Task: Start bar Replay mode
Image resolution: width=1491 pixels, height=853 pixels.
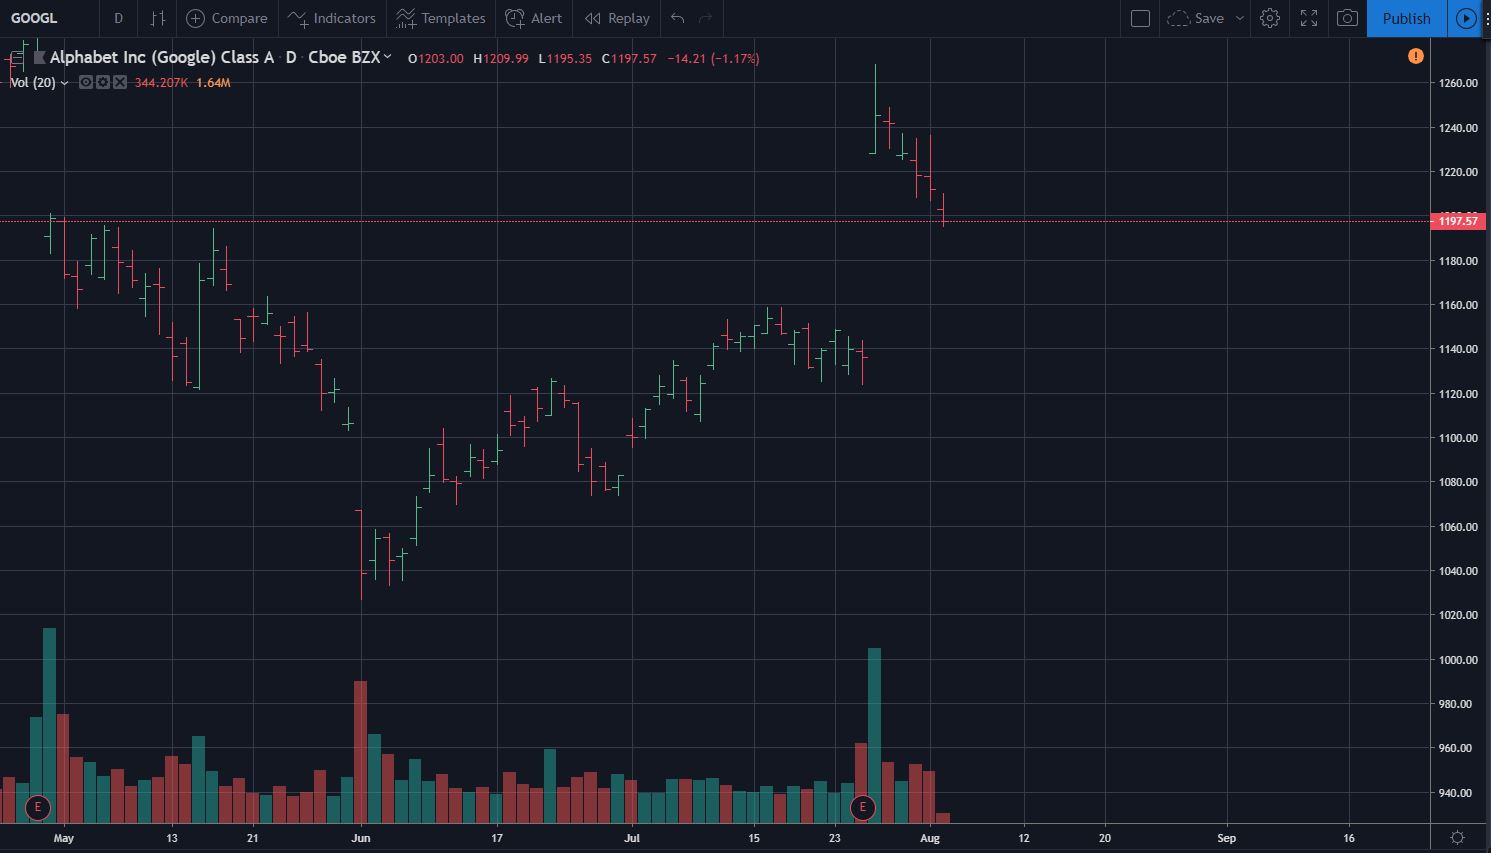Action: 617,18
